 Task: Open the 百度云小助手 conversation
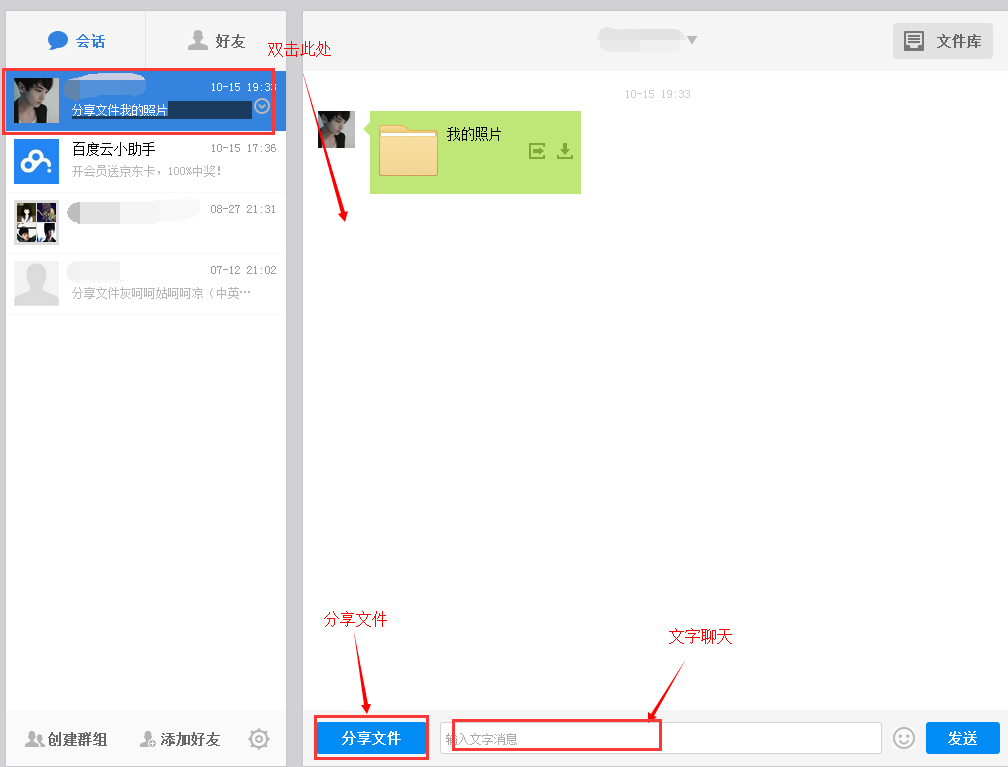point(140,160)
